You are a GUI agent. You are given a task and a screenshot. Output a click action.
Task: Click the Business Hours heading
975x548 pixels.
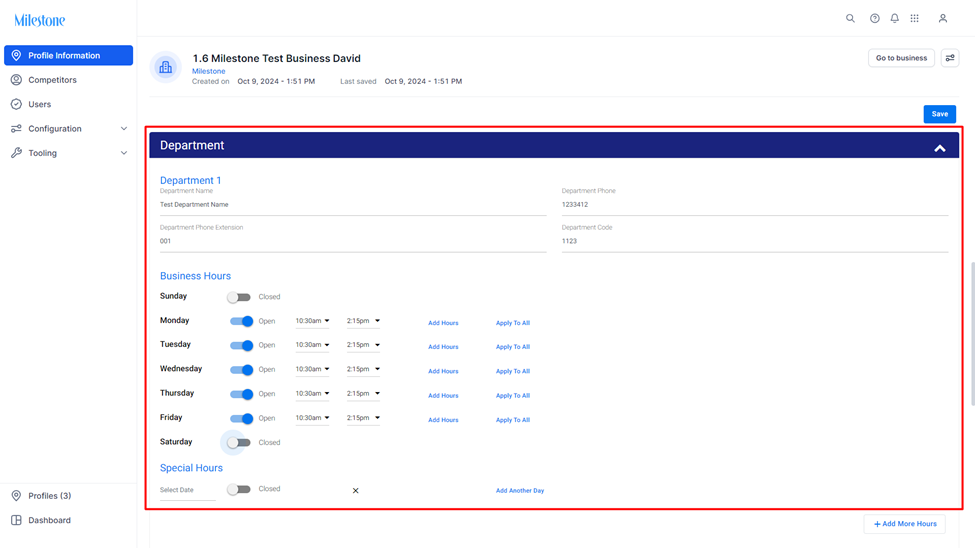coord(195,276)
